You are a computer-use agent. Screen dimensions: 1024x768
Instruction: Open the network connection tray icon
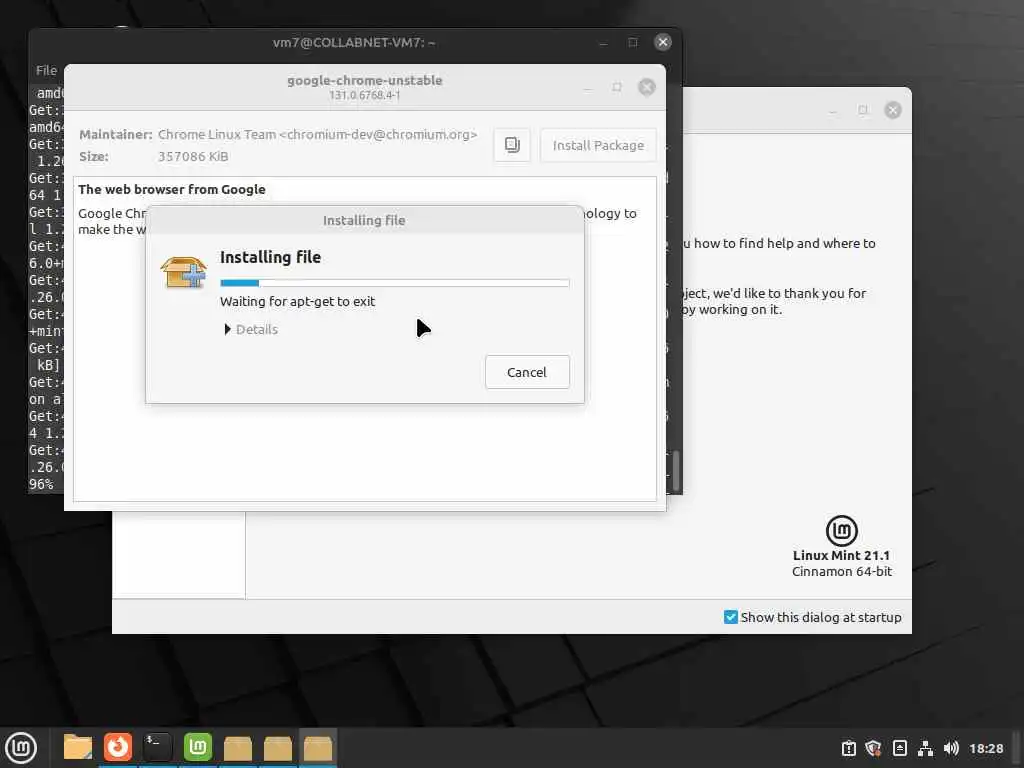click(x=925, y=748)
